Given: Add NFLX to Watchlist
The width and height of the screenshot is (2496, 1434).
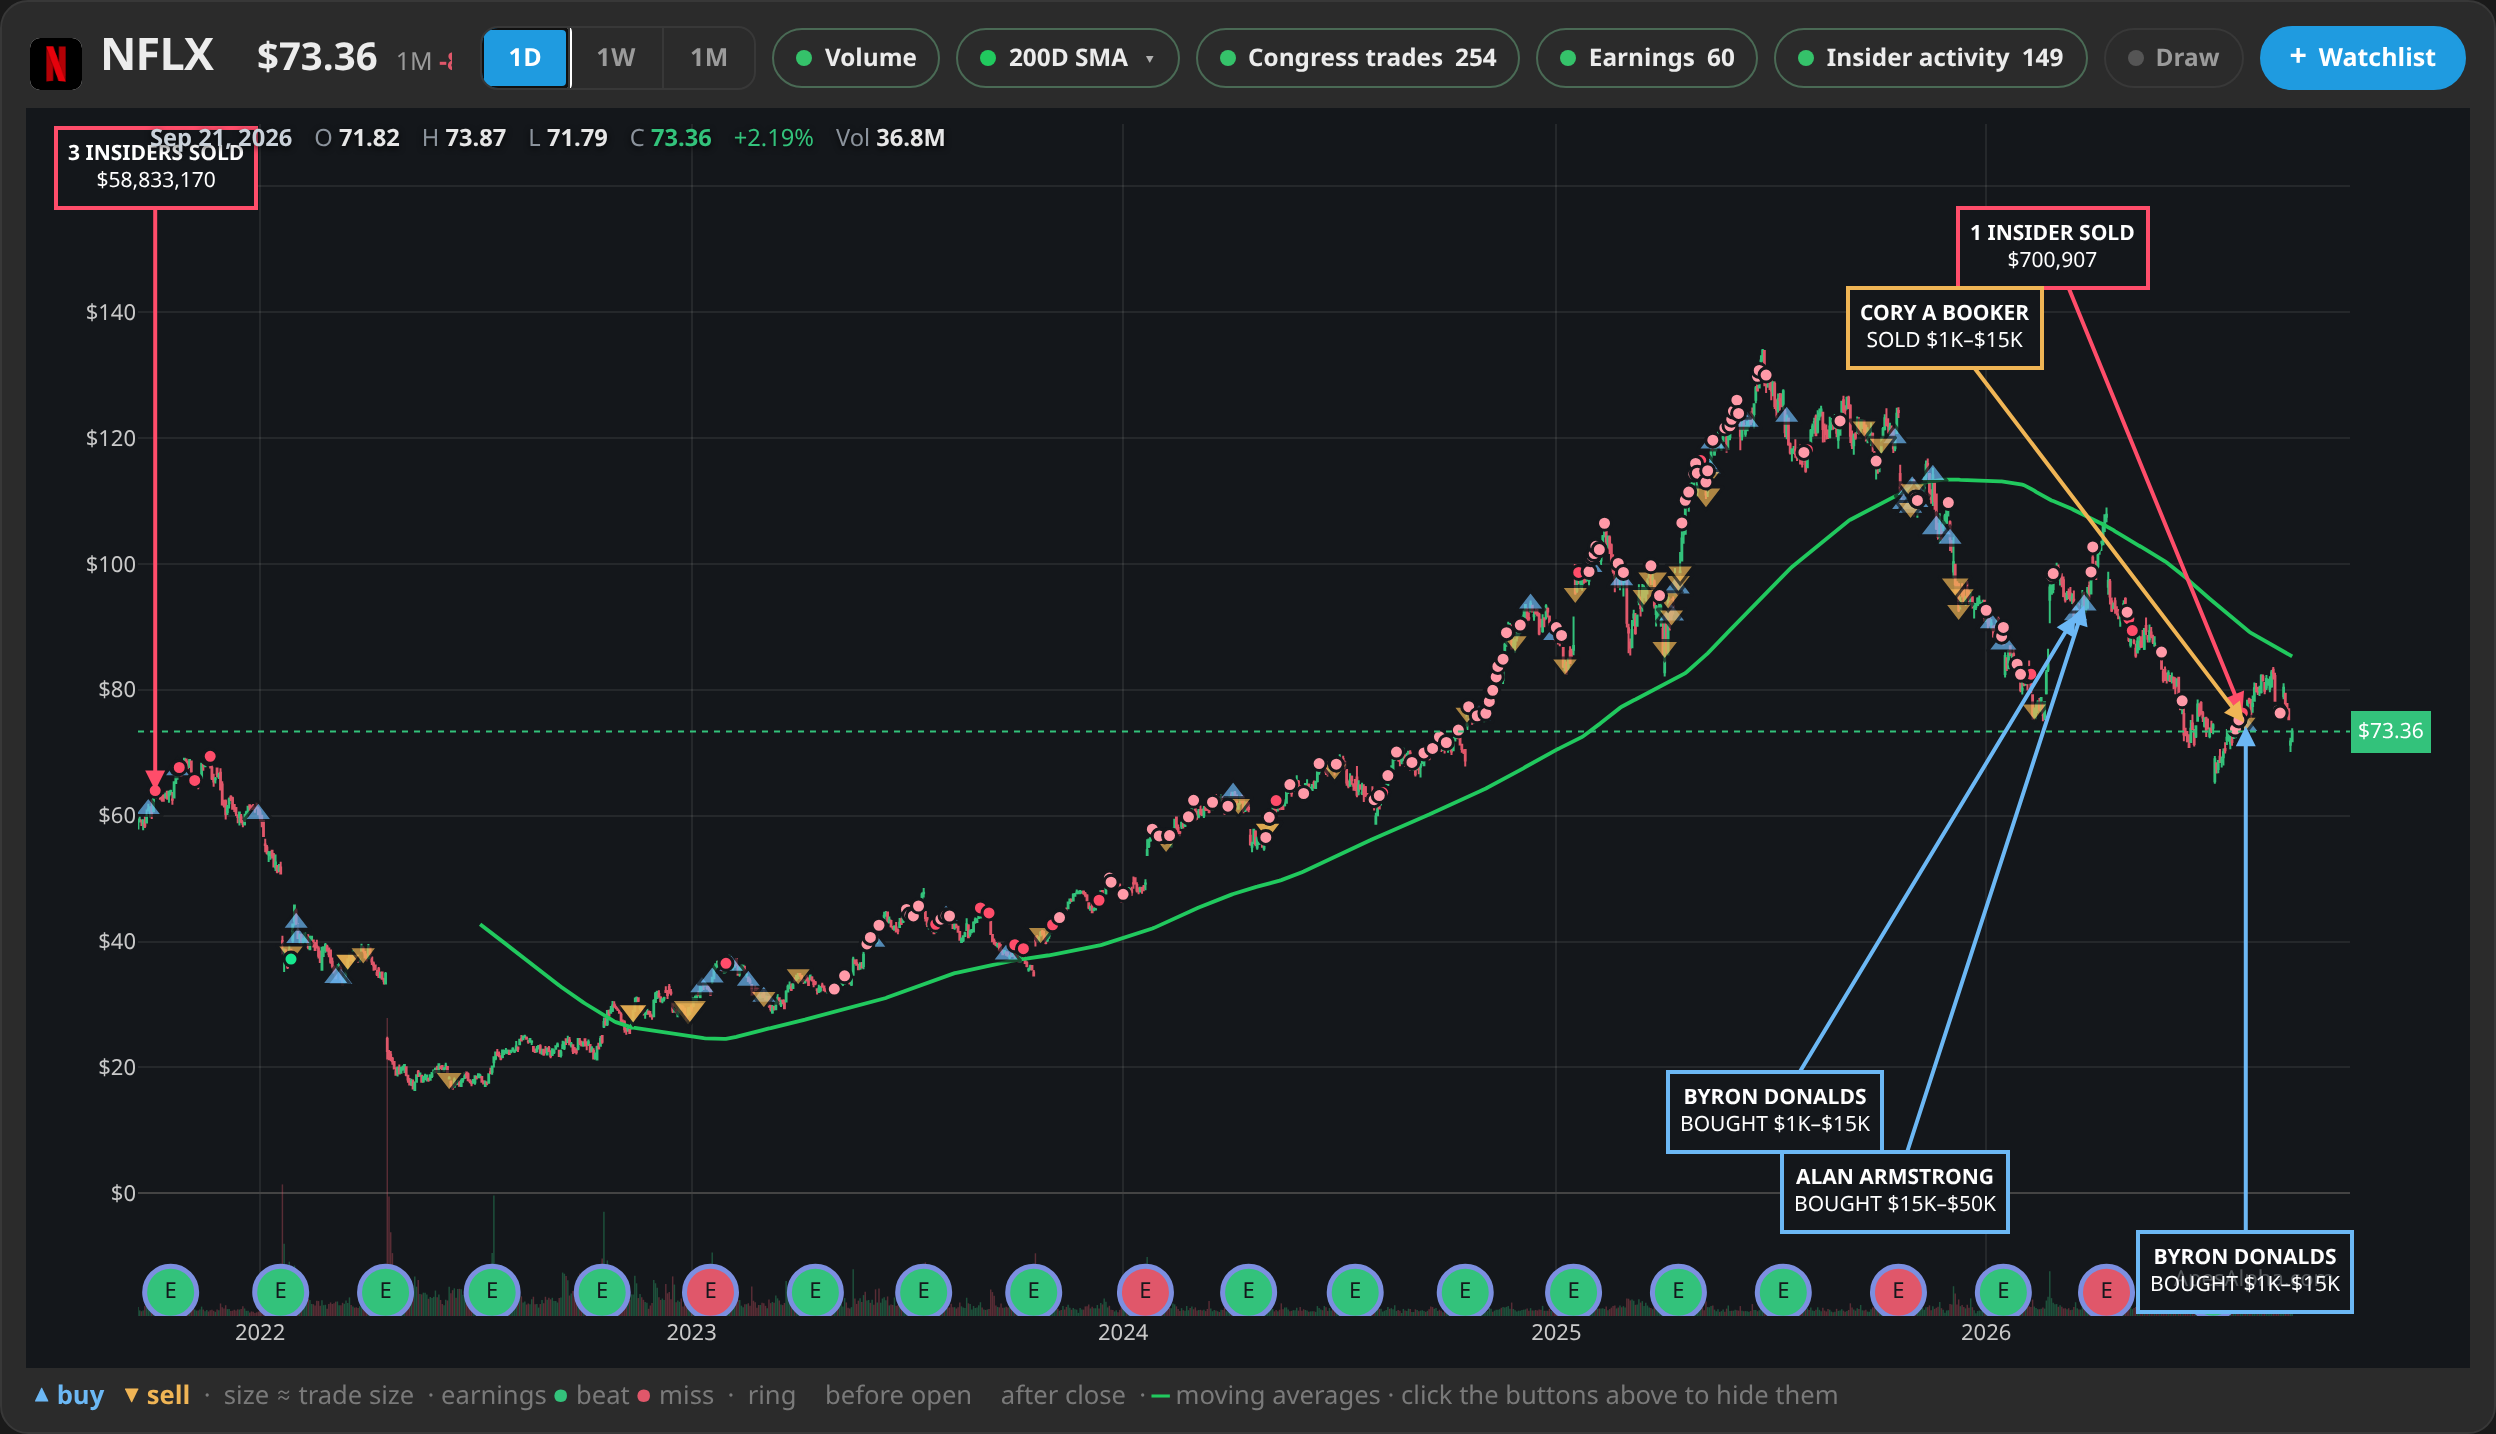Looking at the screenshot, I should pos(2362,58).
